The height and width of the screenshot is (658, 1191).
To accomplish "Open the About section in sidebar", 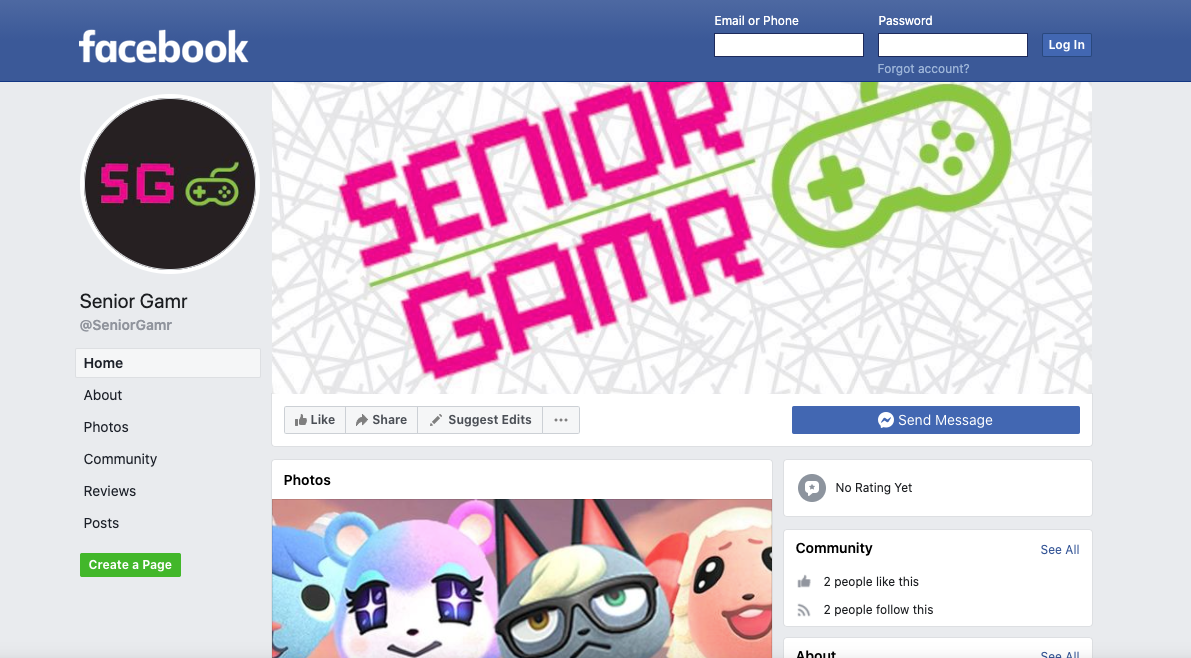I will pos(103,395).
